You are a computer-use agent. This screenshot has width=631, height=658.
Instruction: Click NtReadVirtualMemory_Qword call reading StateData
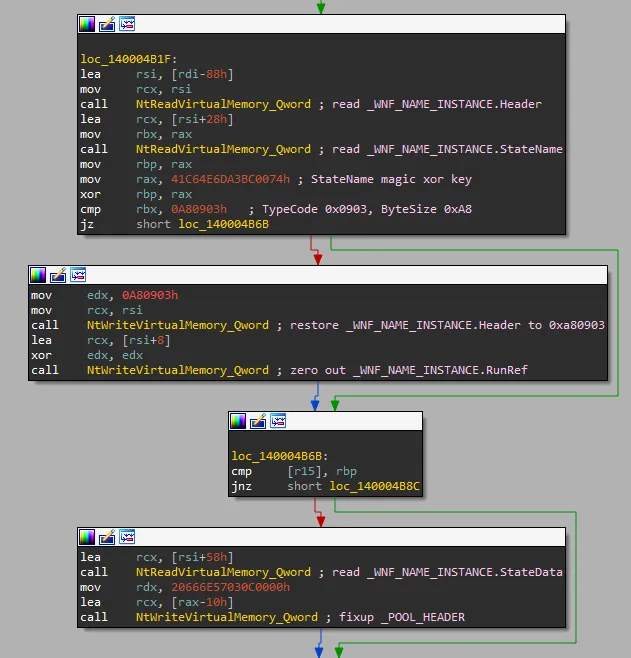223,572
